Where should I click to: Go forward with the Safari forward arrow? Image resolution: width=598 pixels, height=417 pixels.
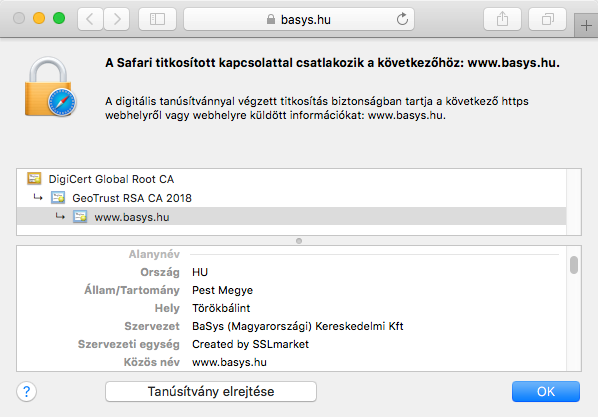tap(117, 19)
